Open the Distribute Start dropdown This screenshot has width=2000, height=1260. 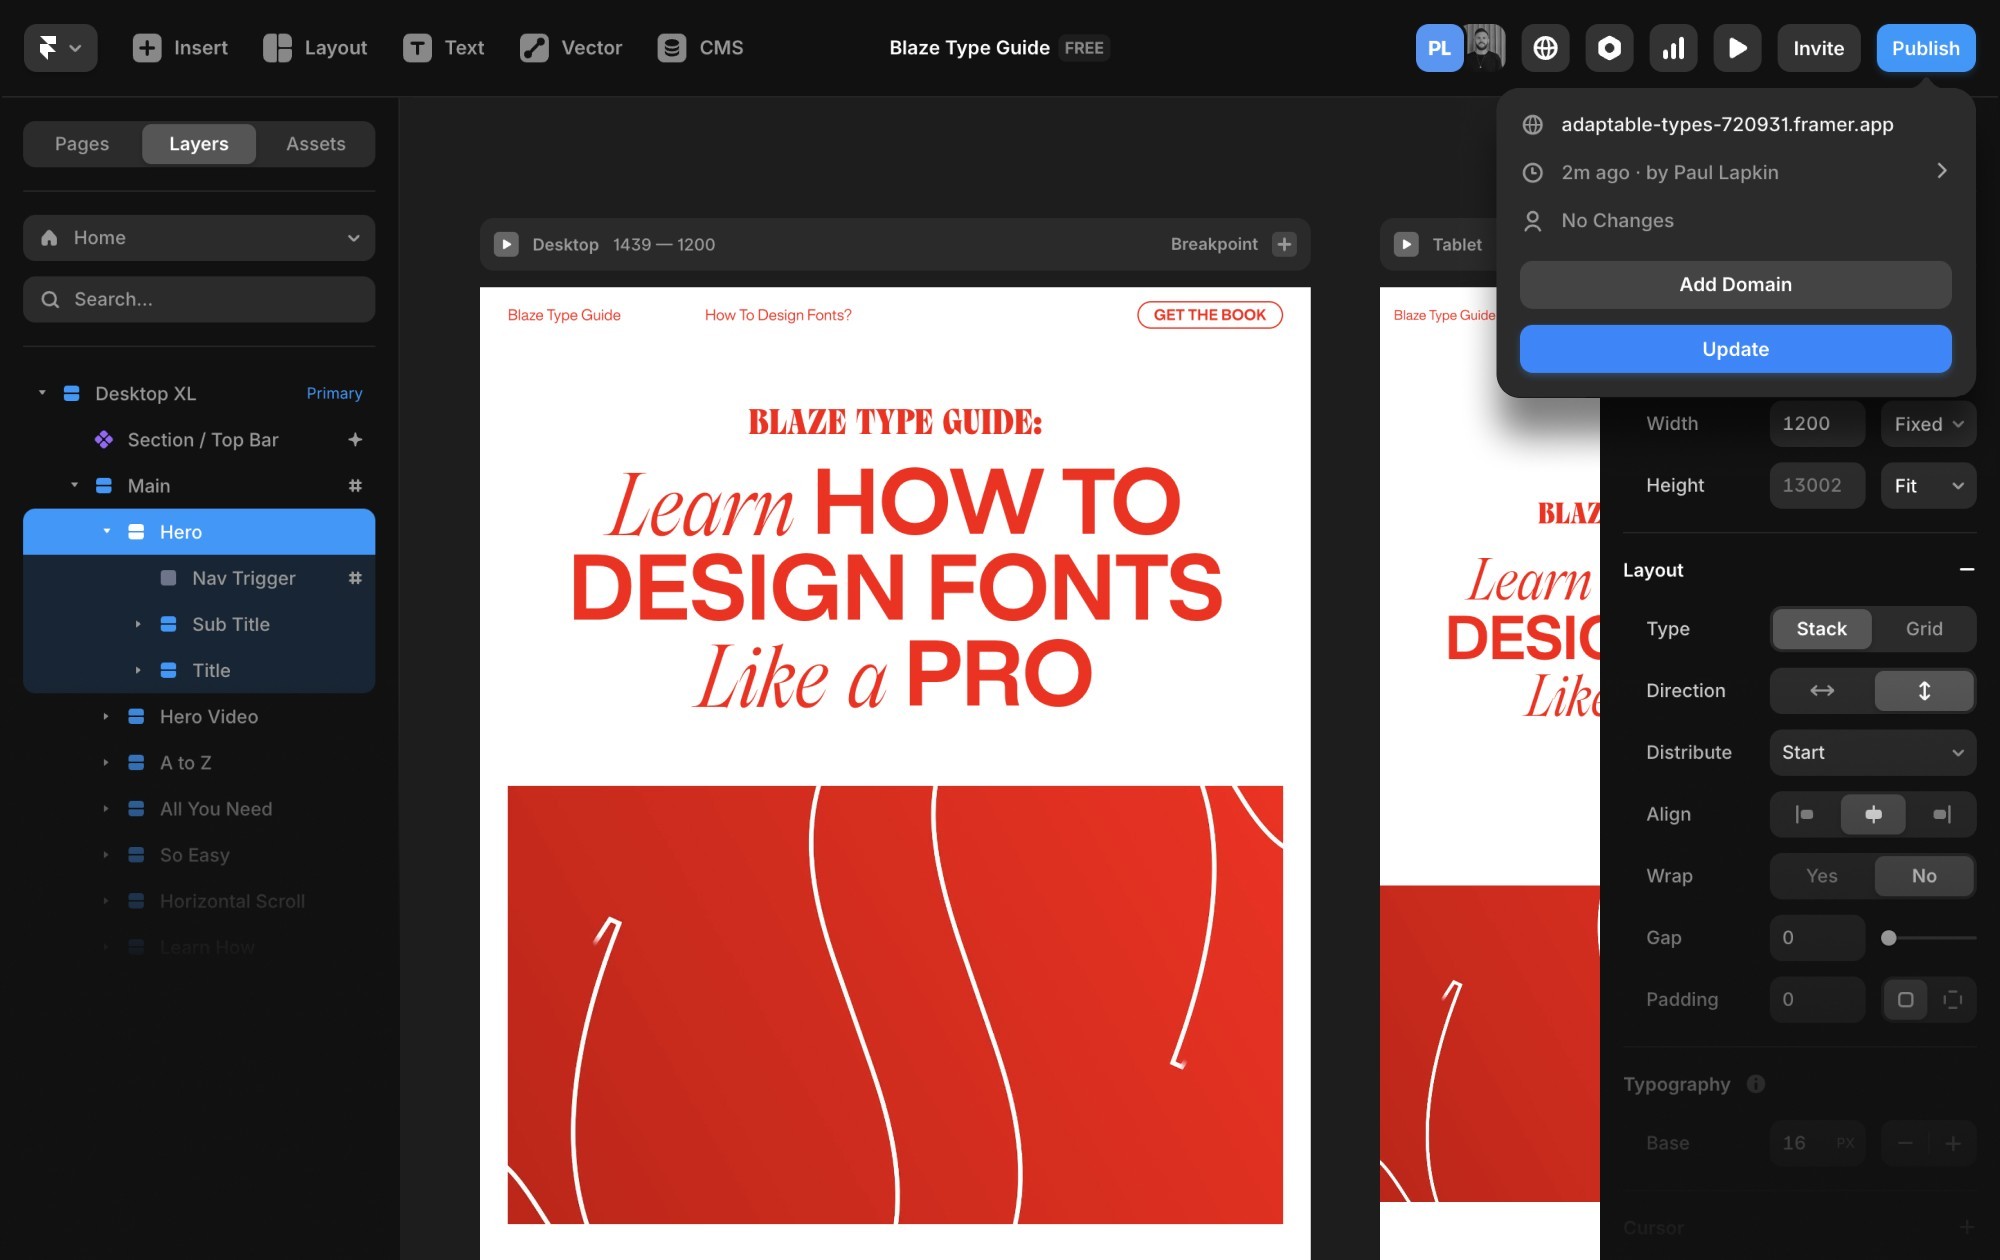pyautogui.click(x=1872, y=752)
